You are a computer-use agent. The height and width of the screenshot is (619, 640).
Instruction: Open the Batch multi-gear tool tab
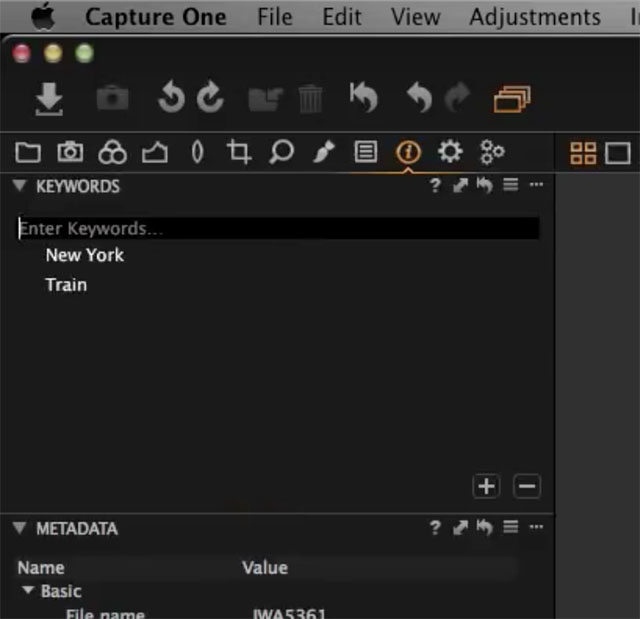(x=492, y=152)
